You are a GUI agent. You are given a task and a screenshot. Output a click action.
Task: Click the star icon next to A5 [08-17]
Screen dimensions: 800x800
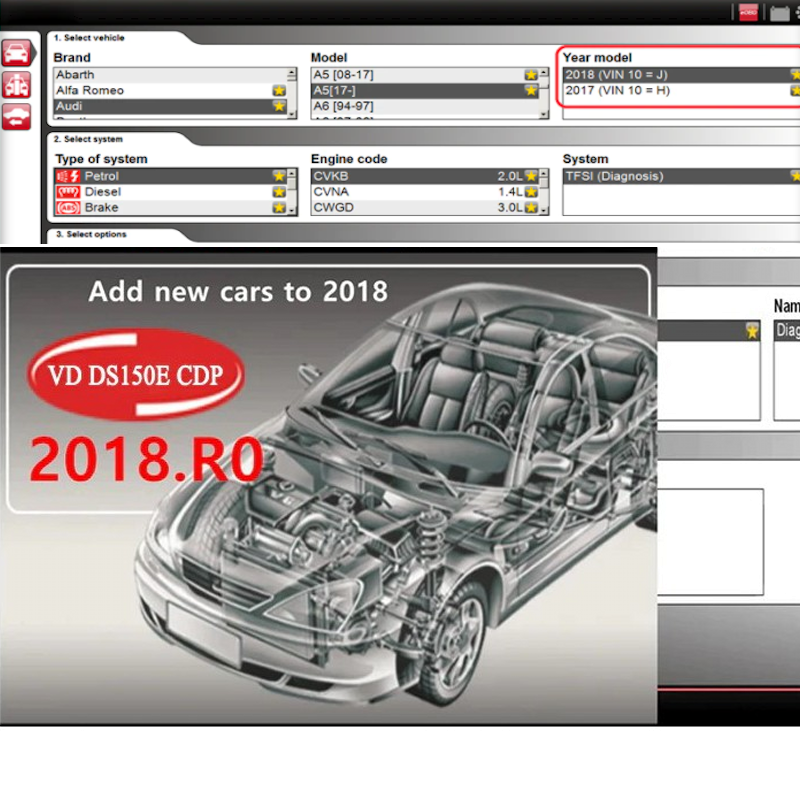click(531, 75)
